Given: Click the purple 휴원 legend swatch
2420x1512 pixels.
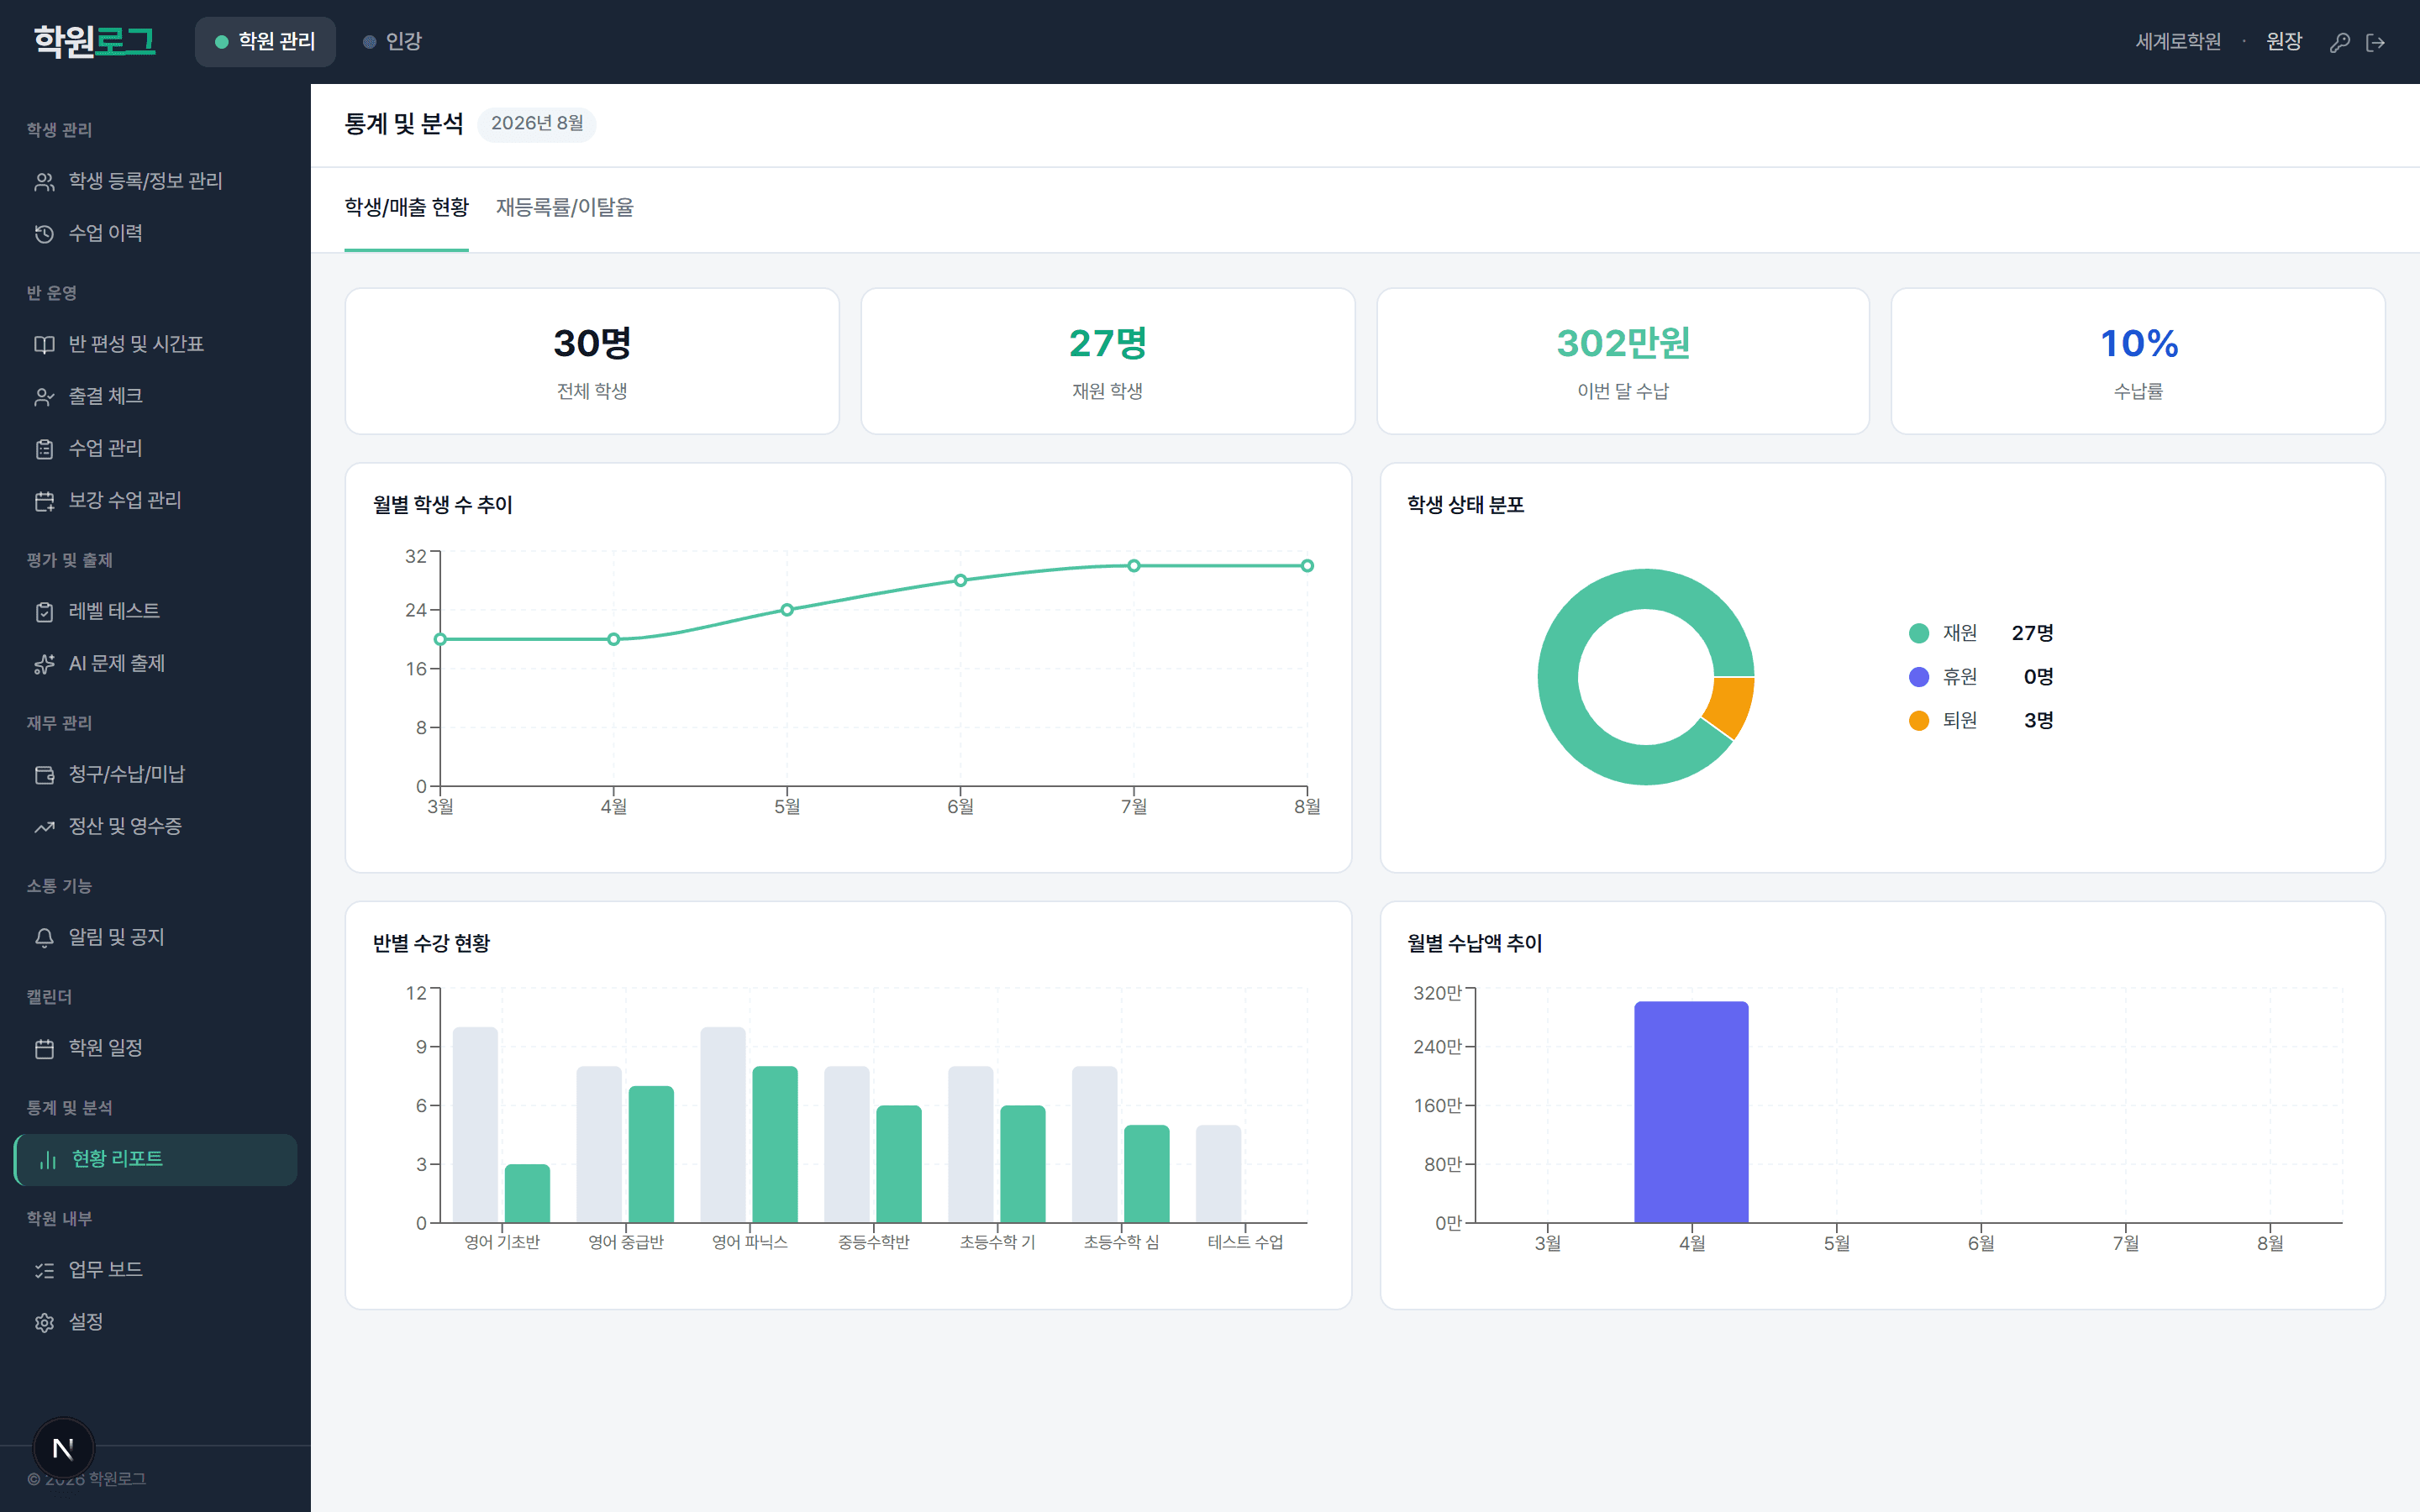Looking at the screenshot, I should coord(1918,677).
